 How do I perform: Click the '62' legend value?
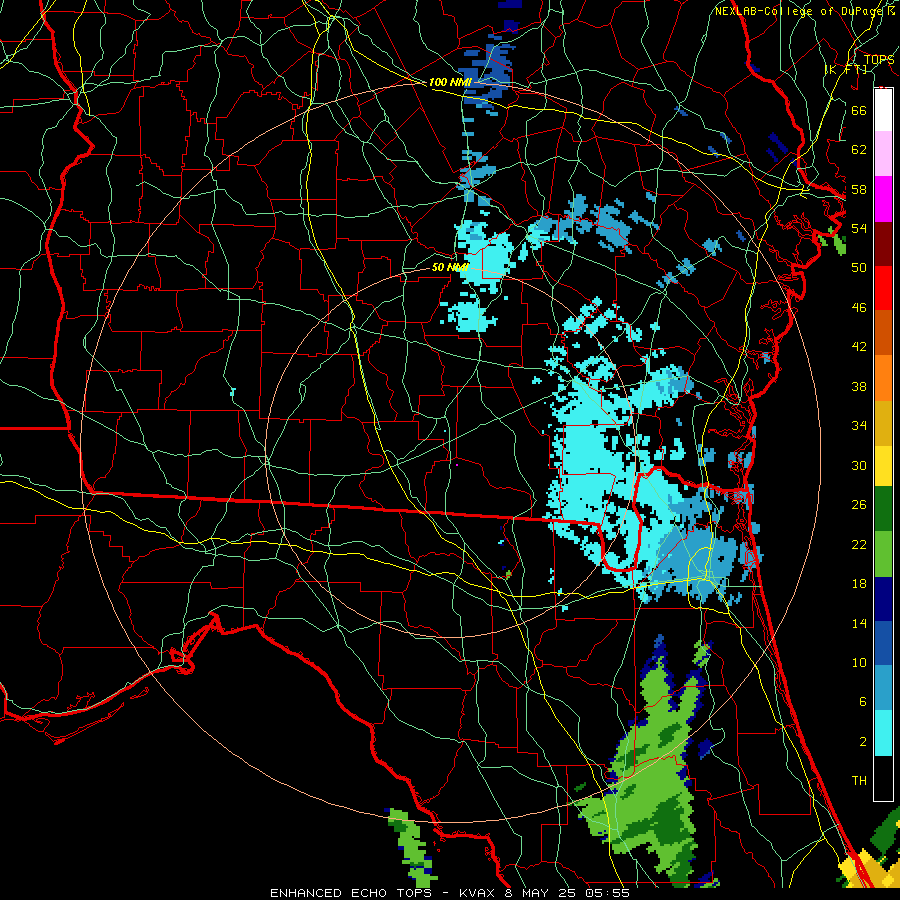[x=859, y=149]
